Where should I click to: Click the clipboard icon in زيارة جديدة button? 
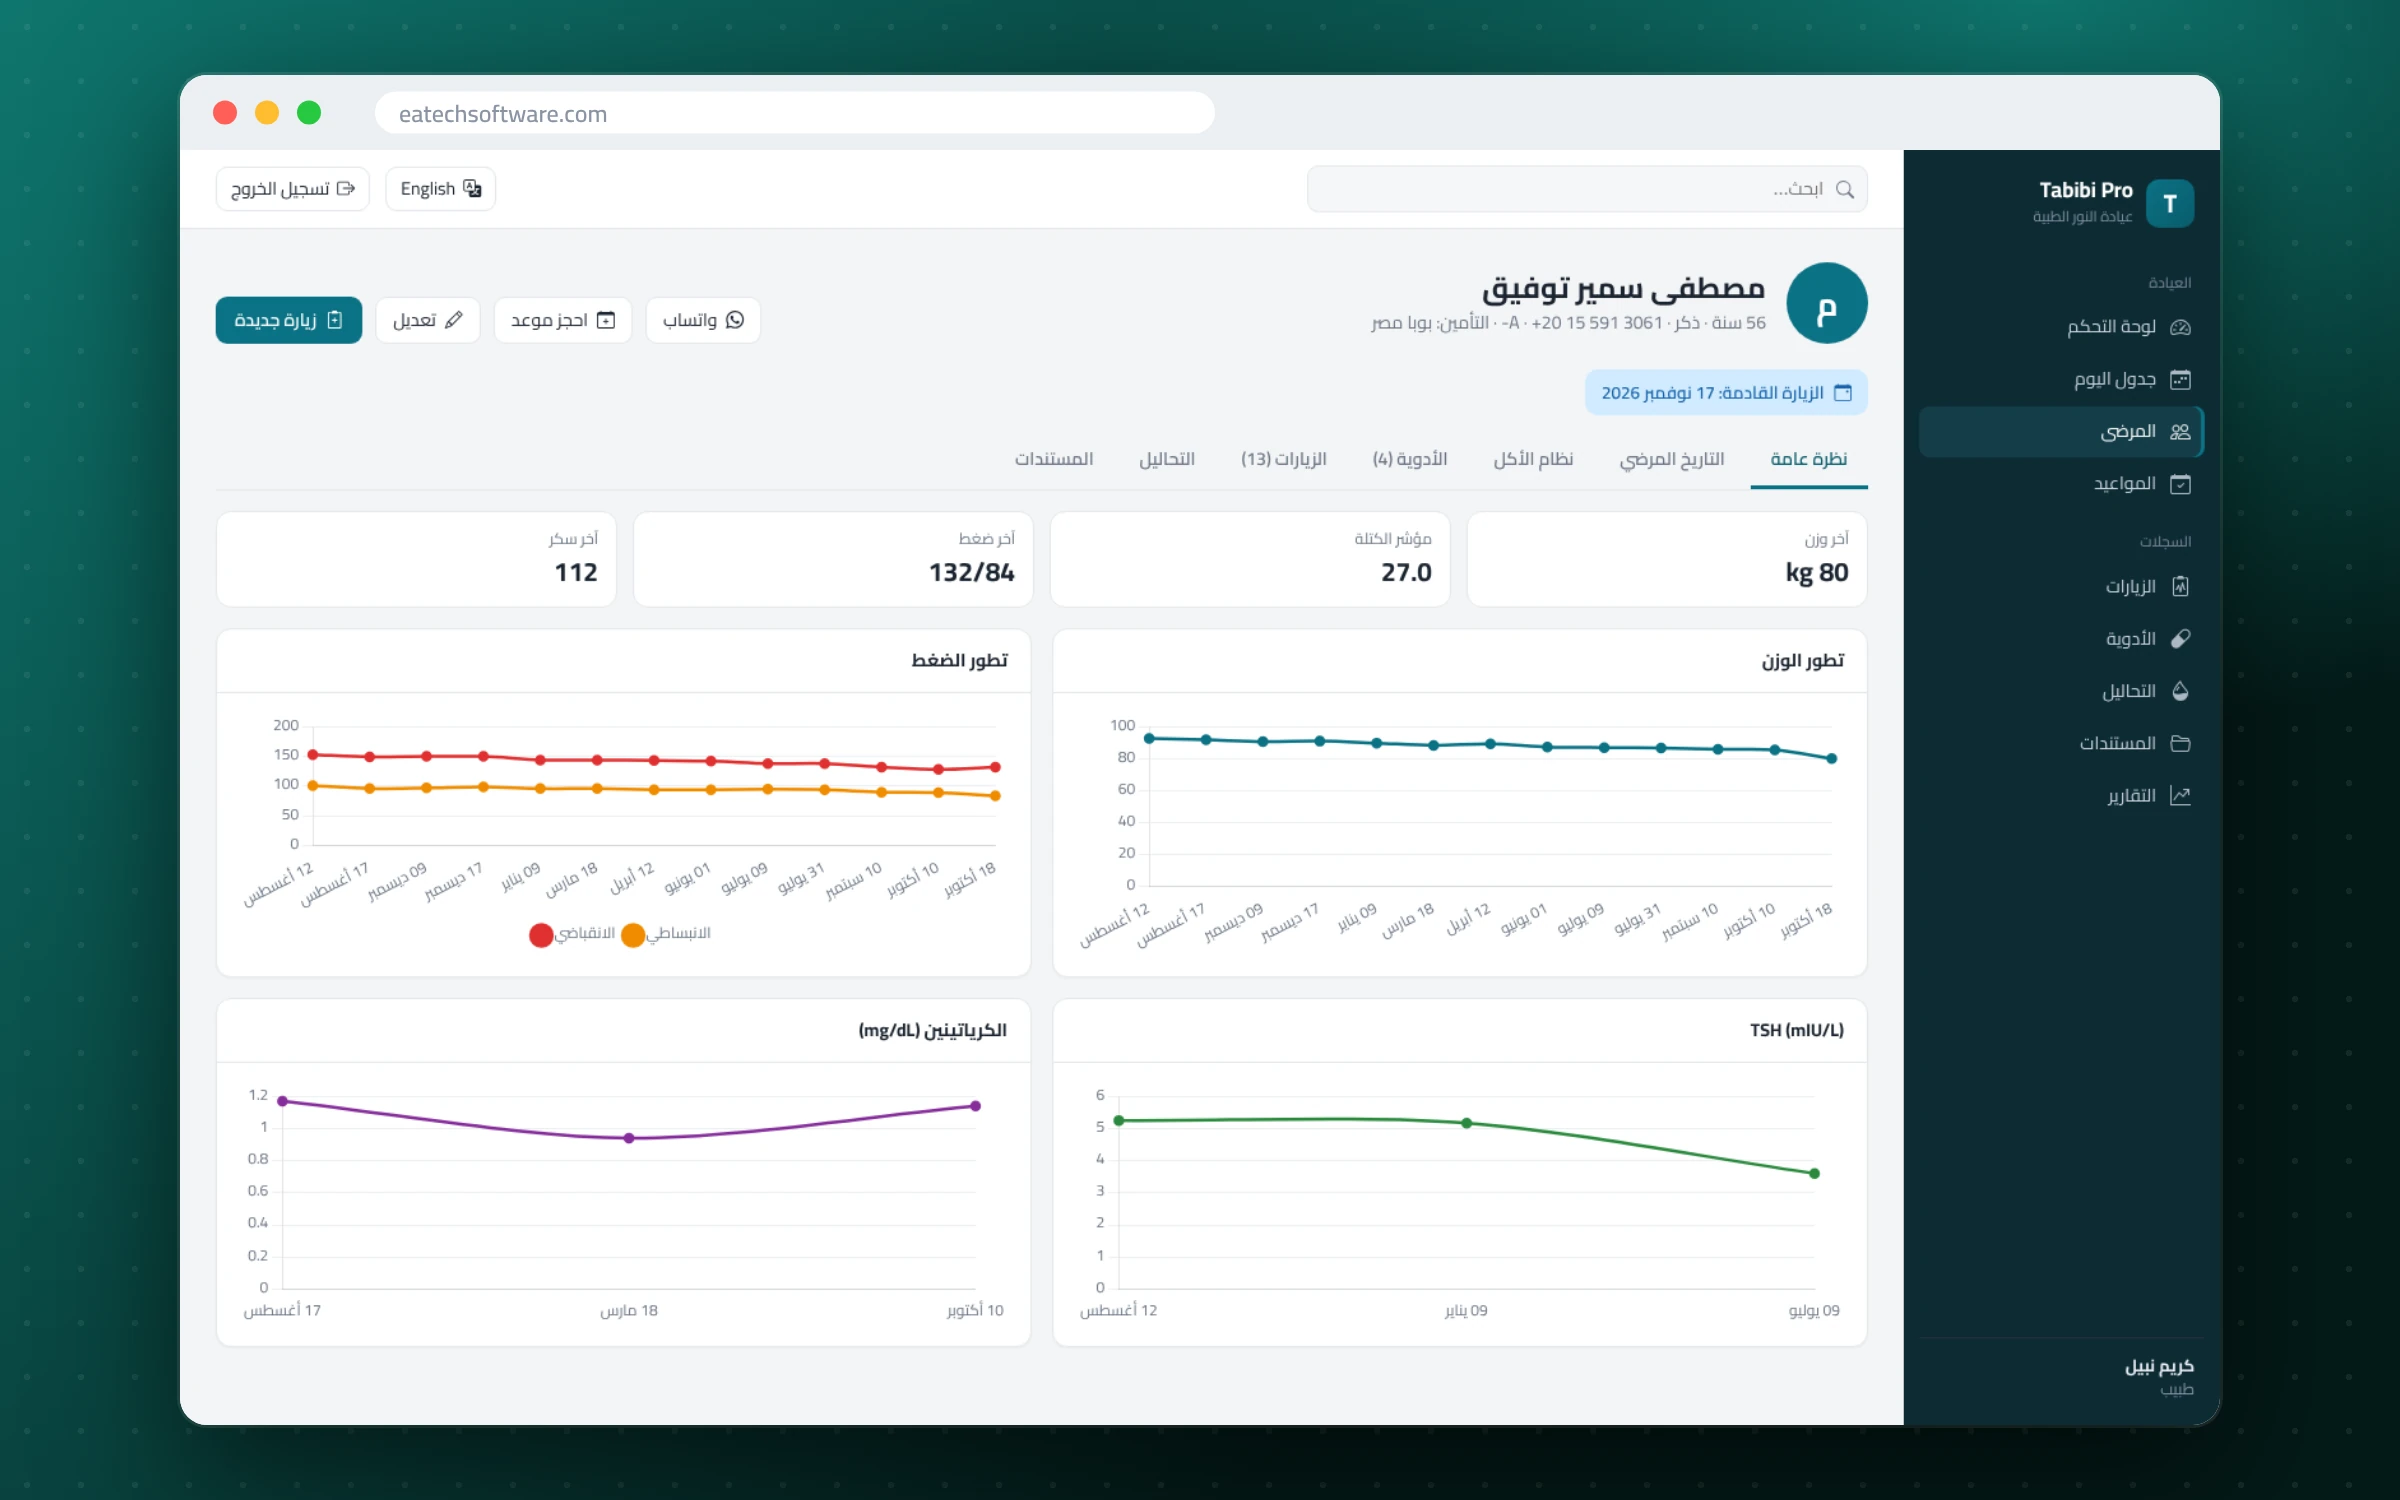click(335, 320)
